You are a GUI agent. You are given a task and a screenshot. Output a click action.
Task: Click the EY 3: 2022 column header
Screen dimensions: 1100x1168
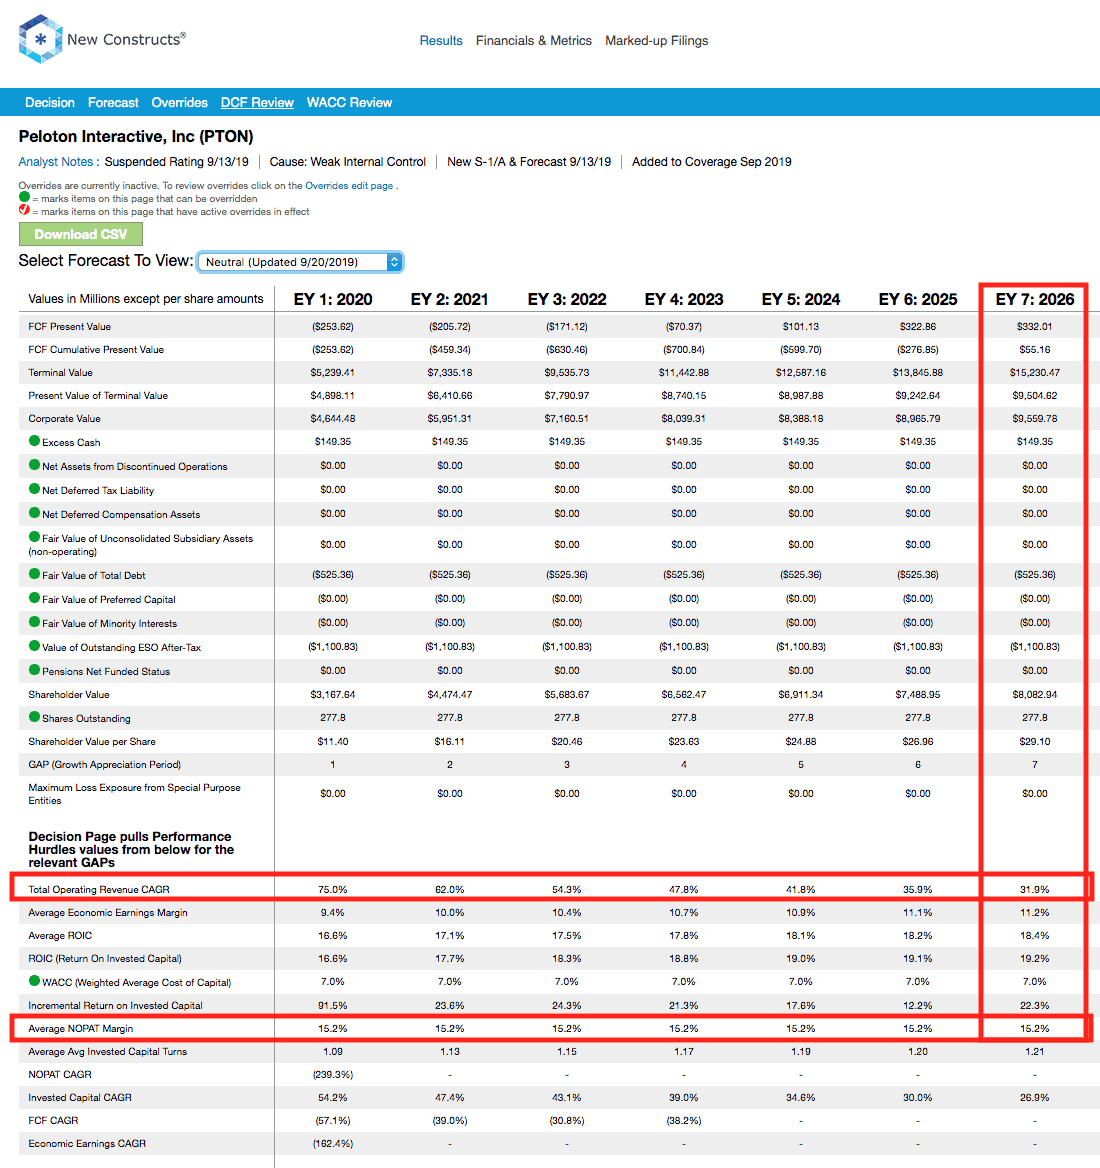point(567,299)
